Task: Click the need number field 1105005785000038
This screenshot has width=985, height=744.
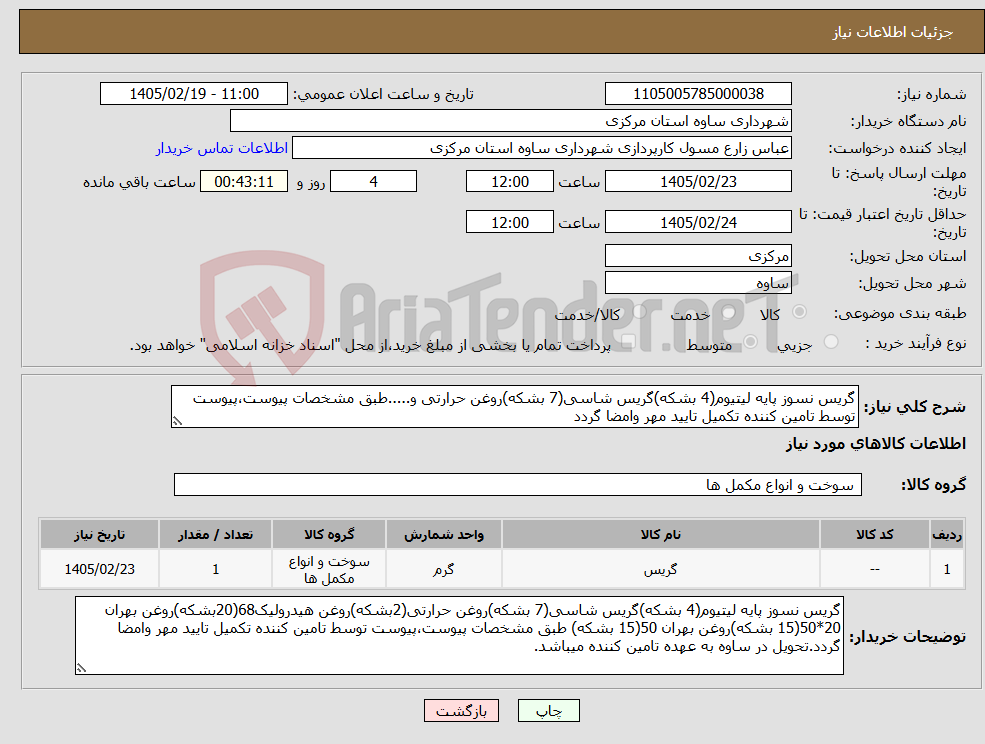Action: pyautogui.click(x=698, y=94)
